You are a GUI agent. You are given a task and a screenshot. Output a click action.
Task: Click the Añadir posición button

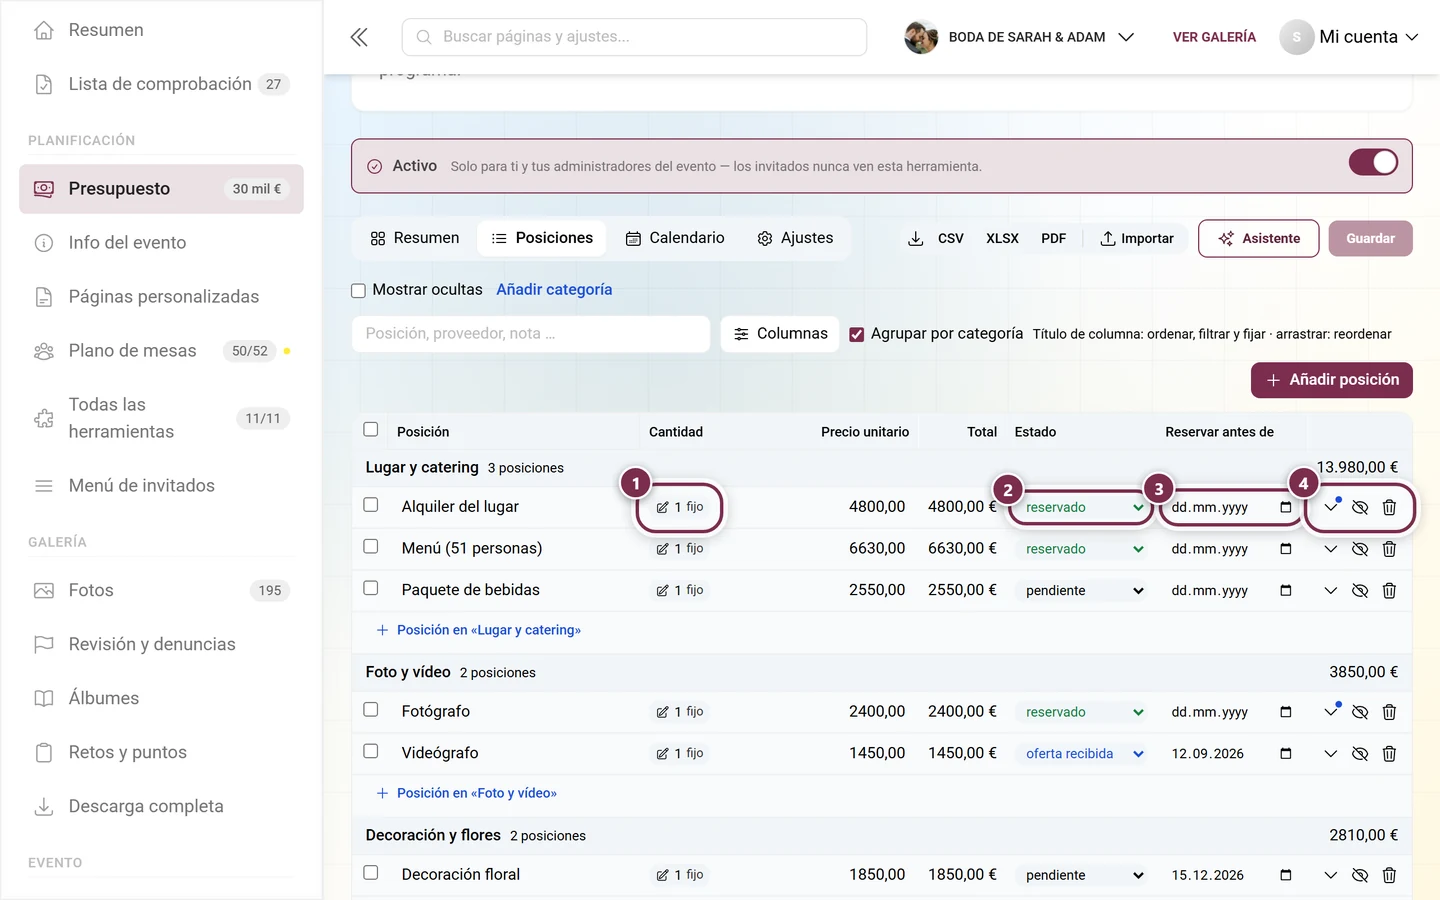pyautogui.click(x=1332, y=380)
